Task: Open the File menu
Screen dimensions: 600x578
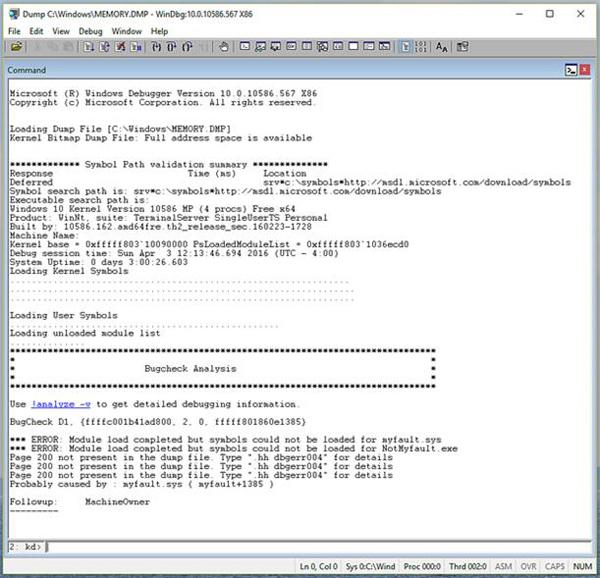Action: coord(14,31)
